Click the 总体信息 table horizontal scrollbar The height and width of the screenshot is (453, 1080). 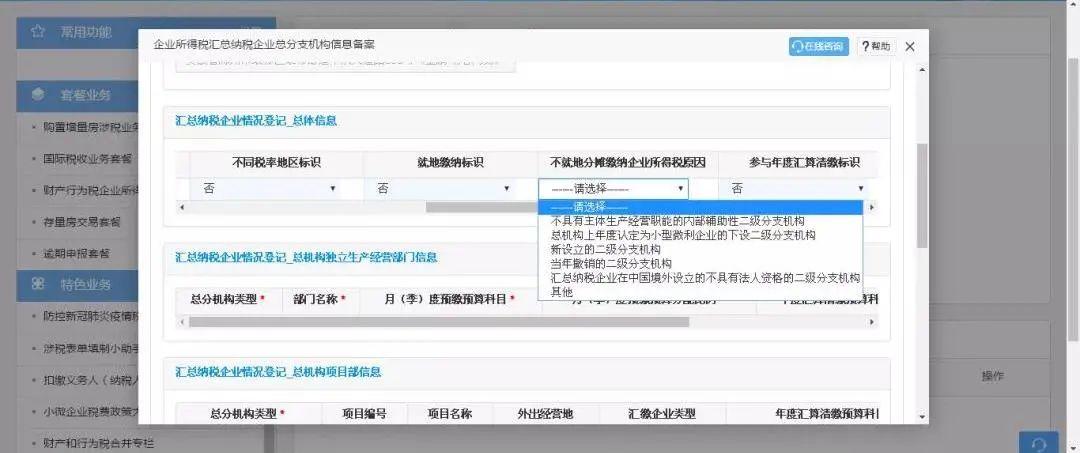point(482,207)
